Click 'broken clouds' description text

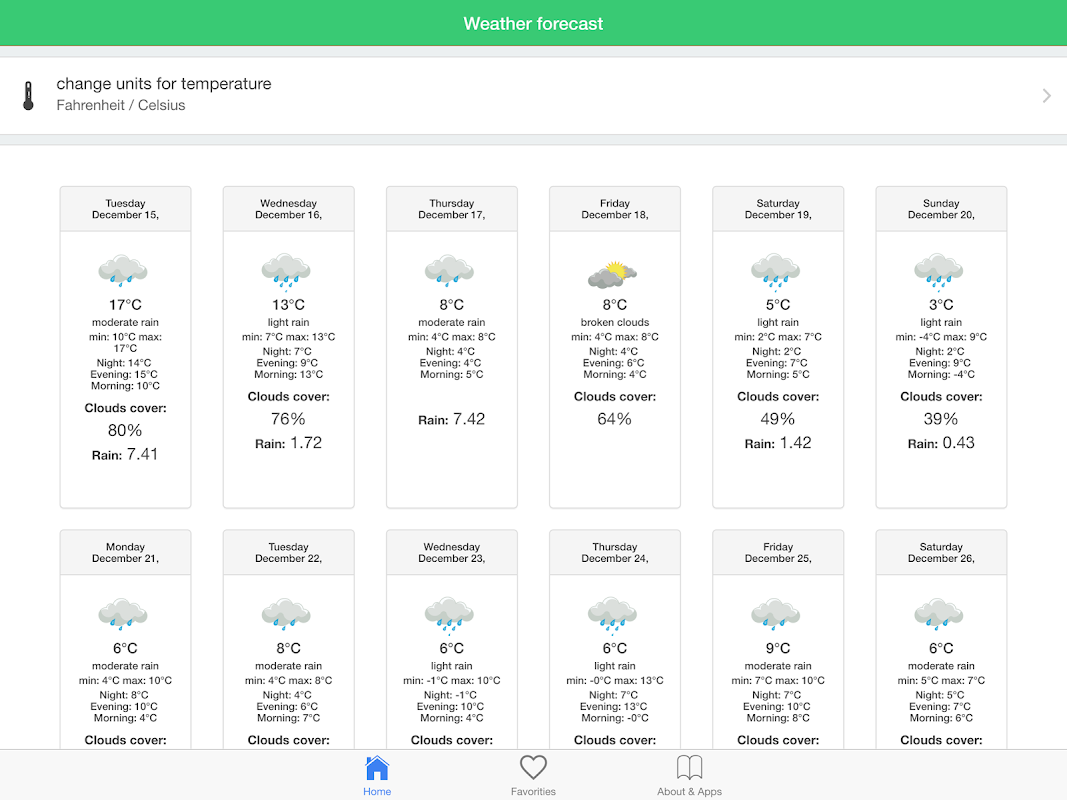tap(615, 322)
